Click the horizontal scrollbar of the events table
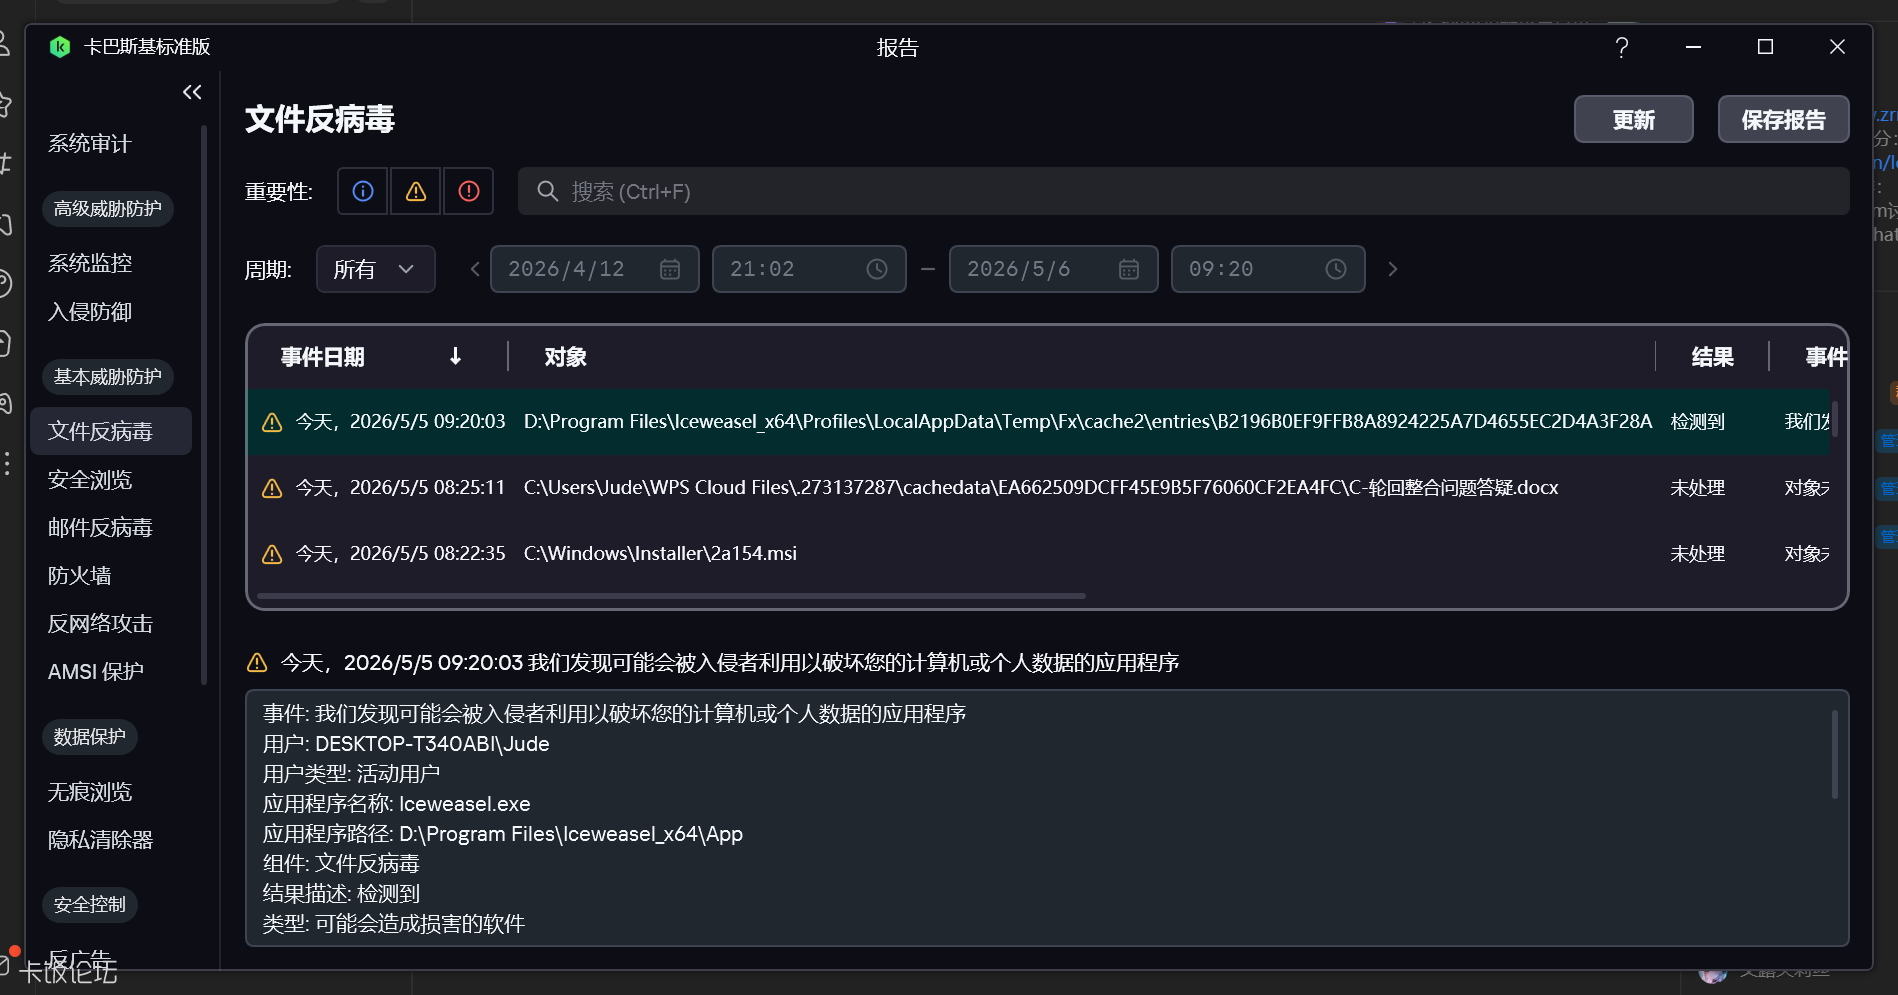 (671, 596)
